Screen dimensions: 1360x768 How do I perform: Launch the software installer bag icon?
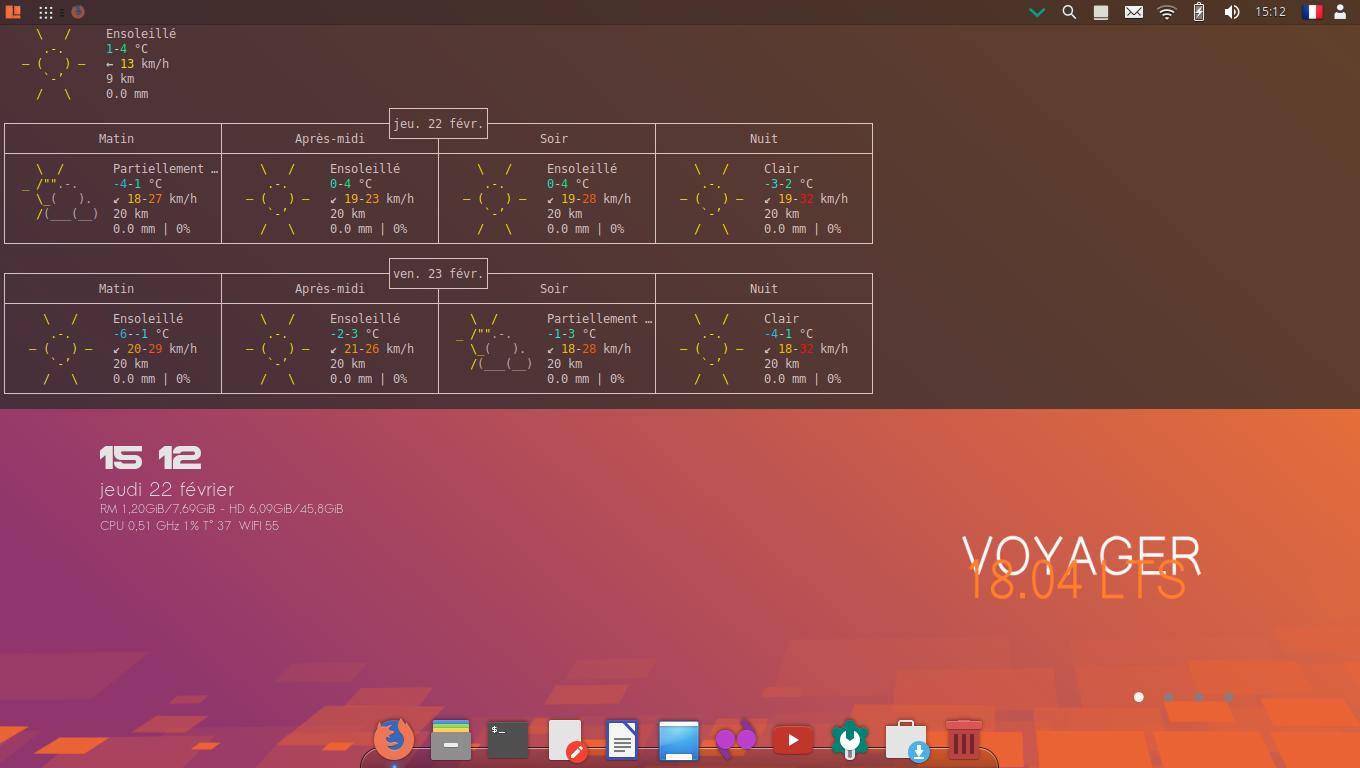click(x=907, y=741)
